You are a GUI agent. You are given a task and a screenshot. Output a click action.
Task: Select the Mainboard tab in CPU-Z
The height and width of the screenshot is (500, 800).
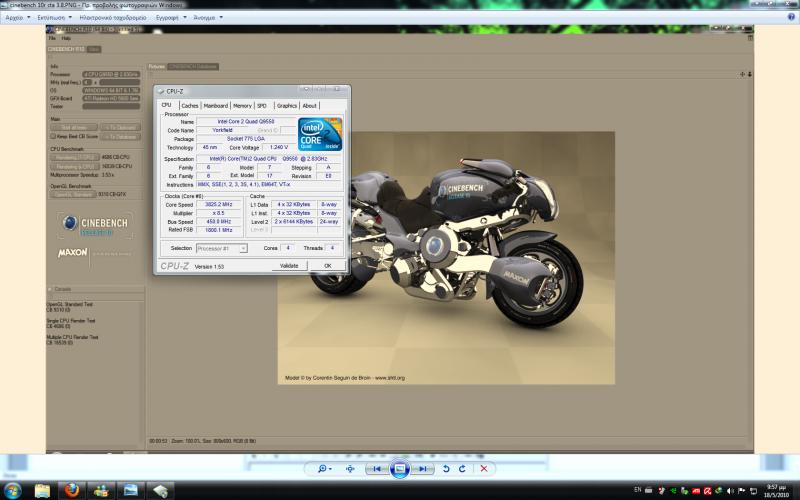point(216,106)
